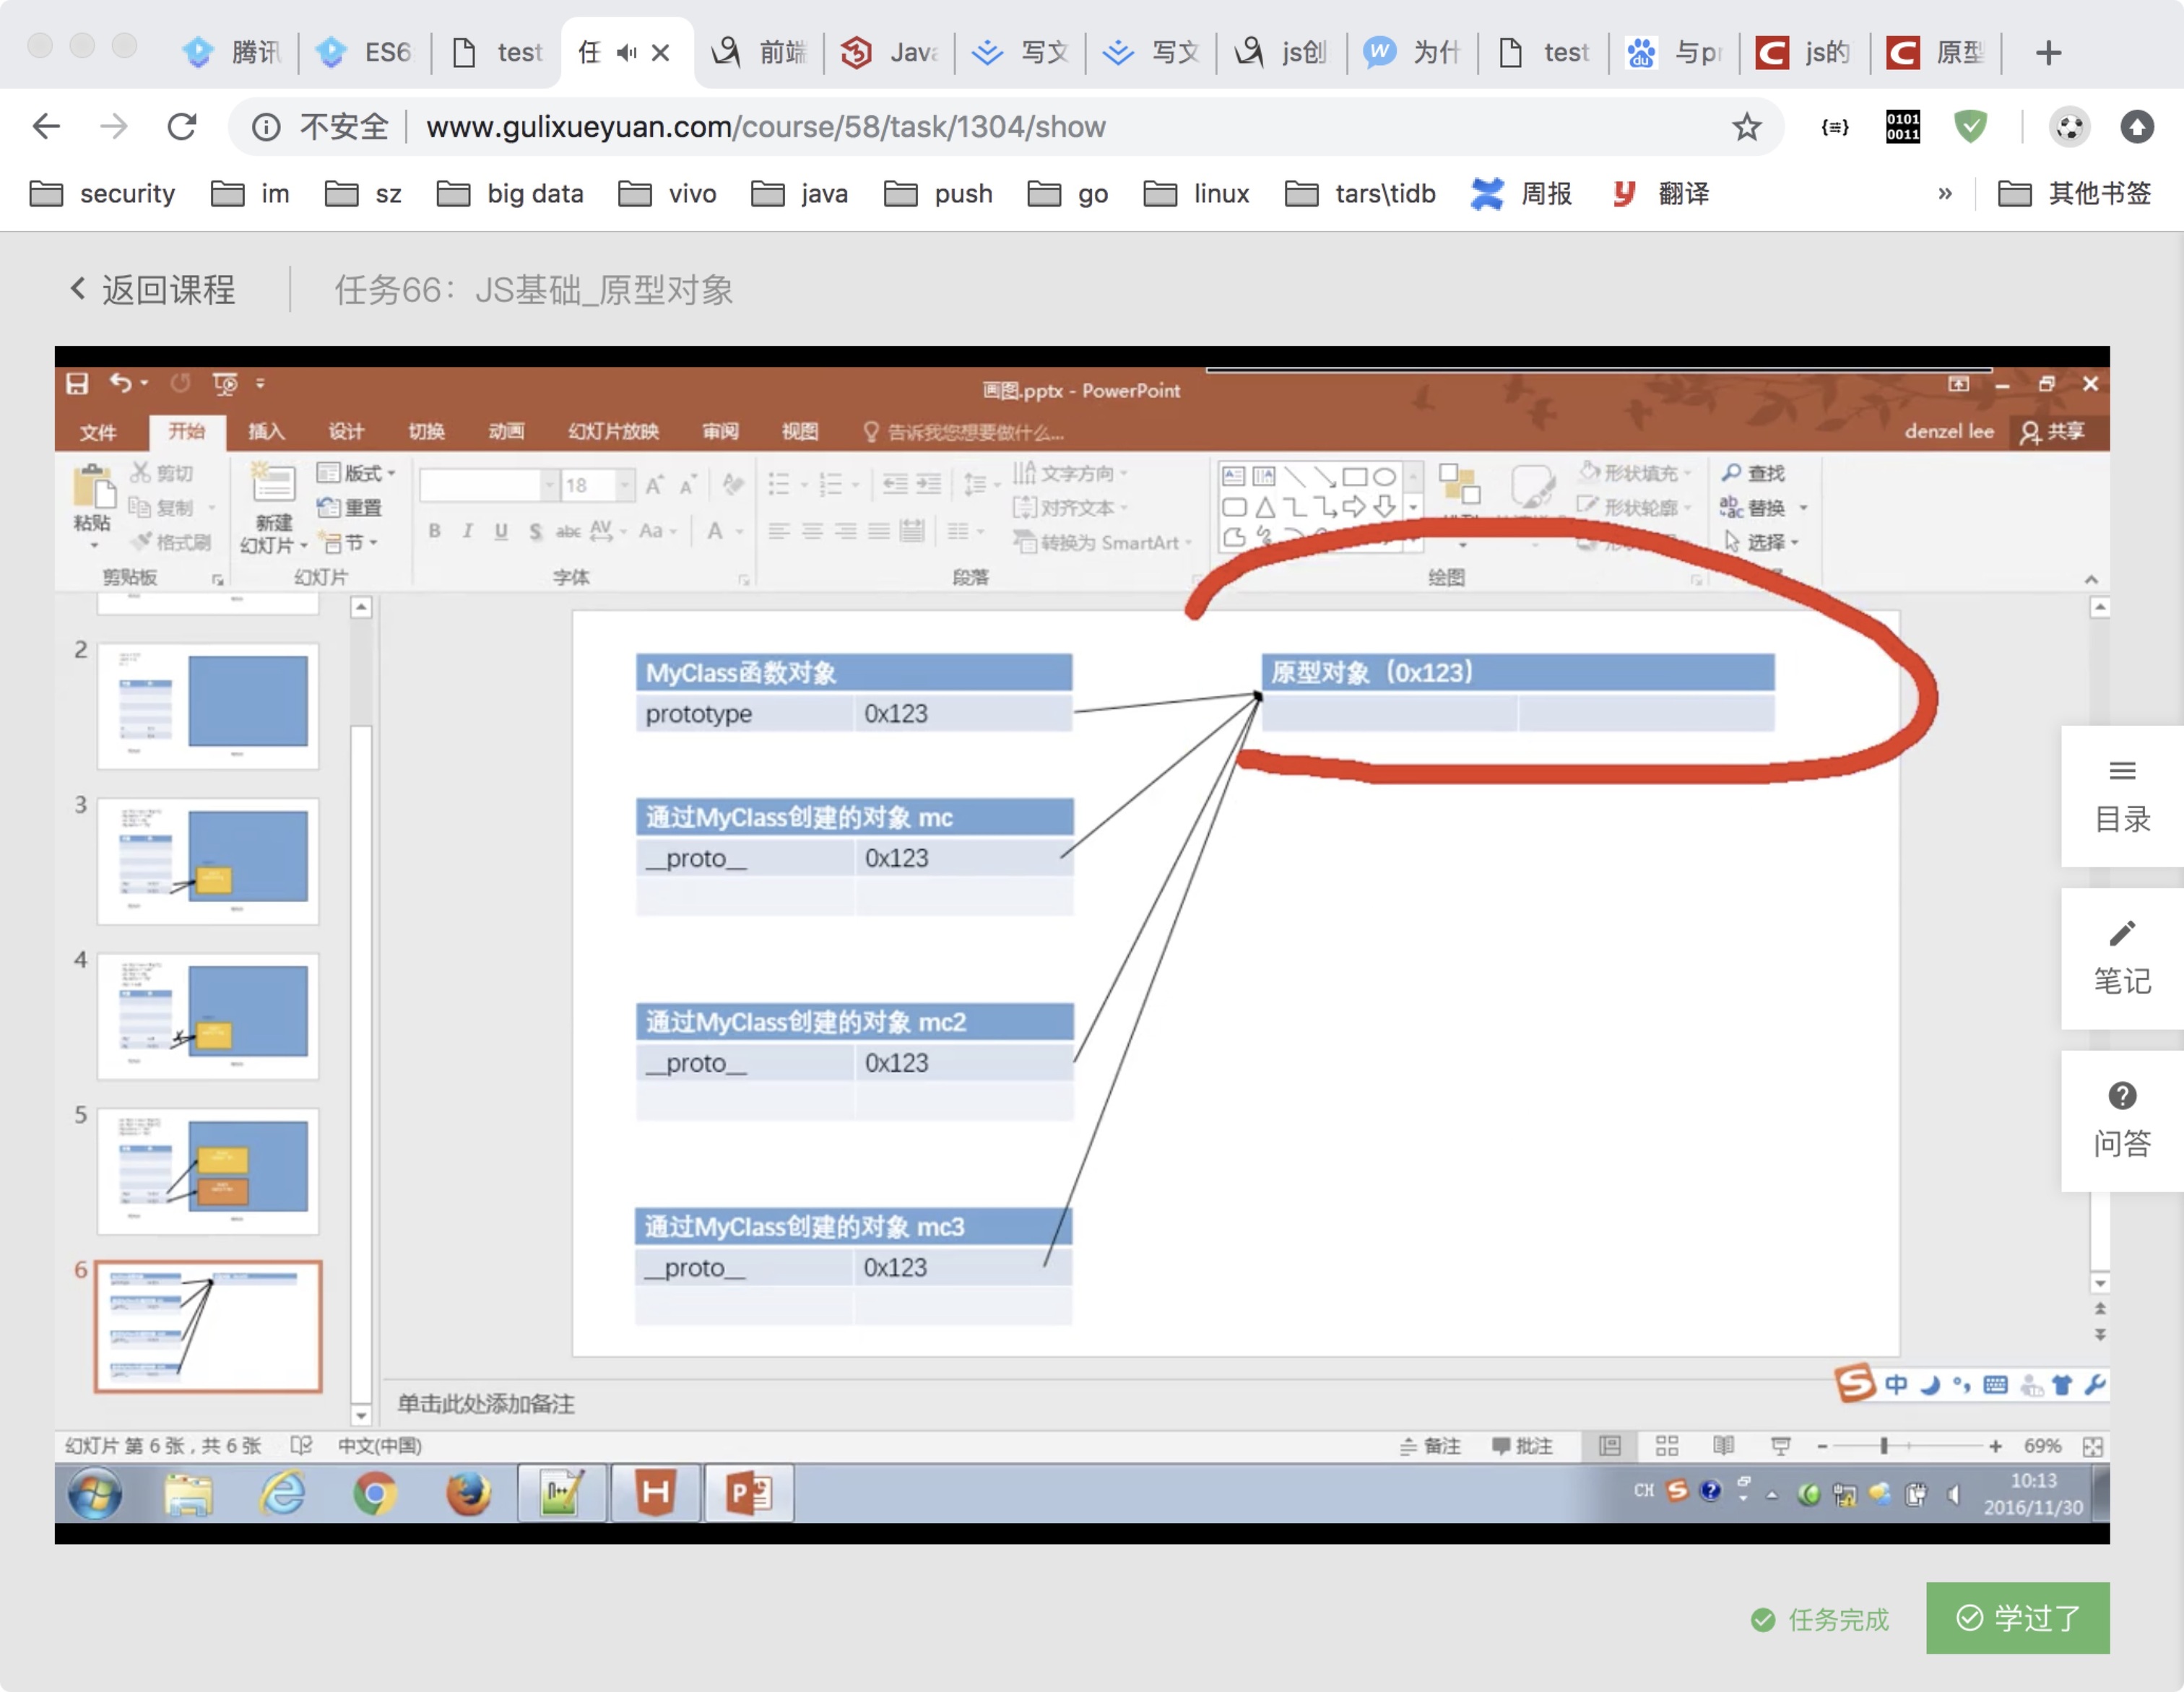Bookmark this page with star icon

coord(1746,127)
